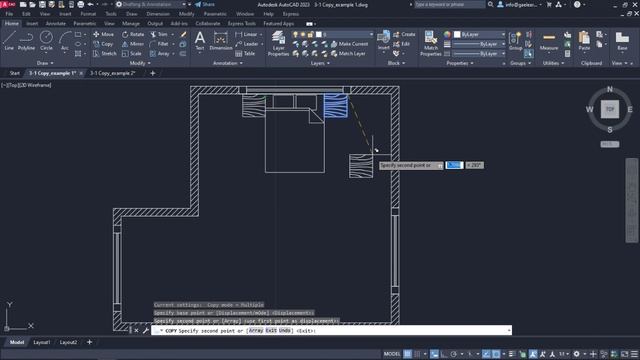Toggle snap mode in status bar
The width and height of the screenshot is (640, 360).
click(x=417, y=354)
